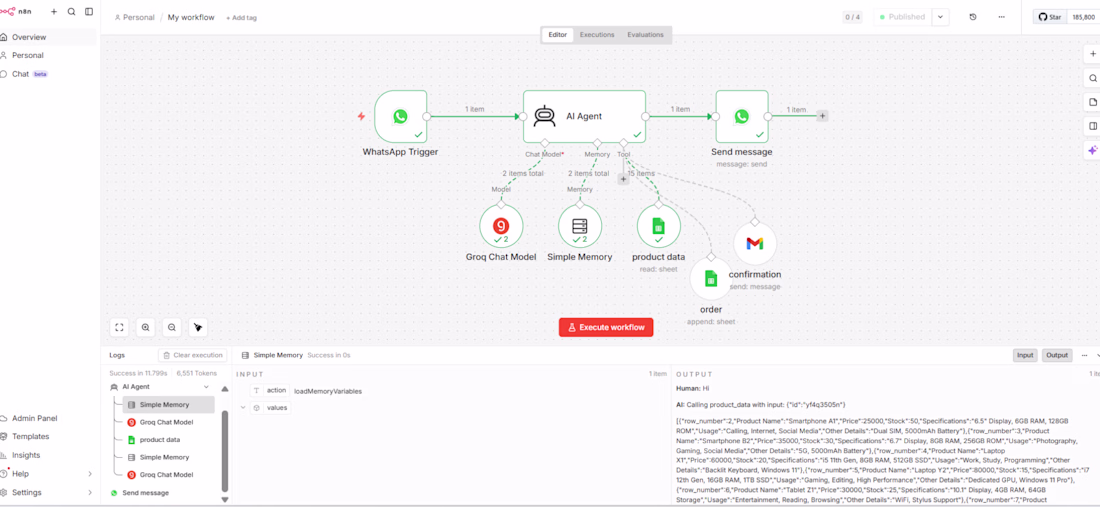Click Add tag button

coord(241,18)
